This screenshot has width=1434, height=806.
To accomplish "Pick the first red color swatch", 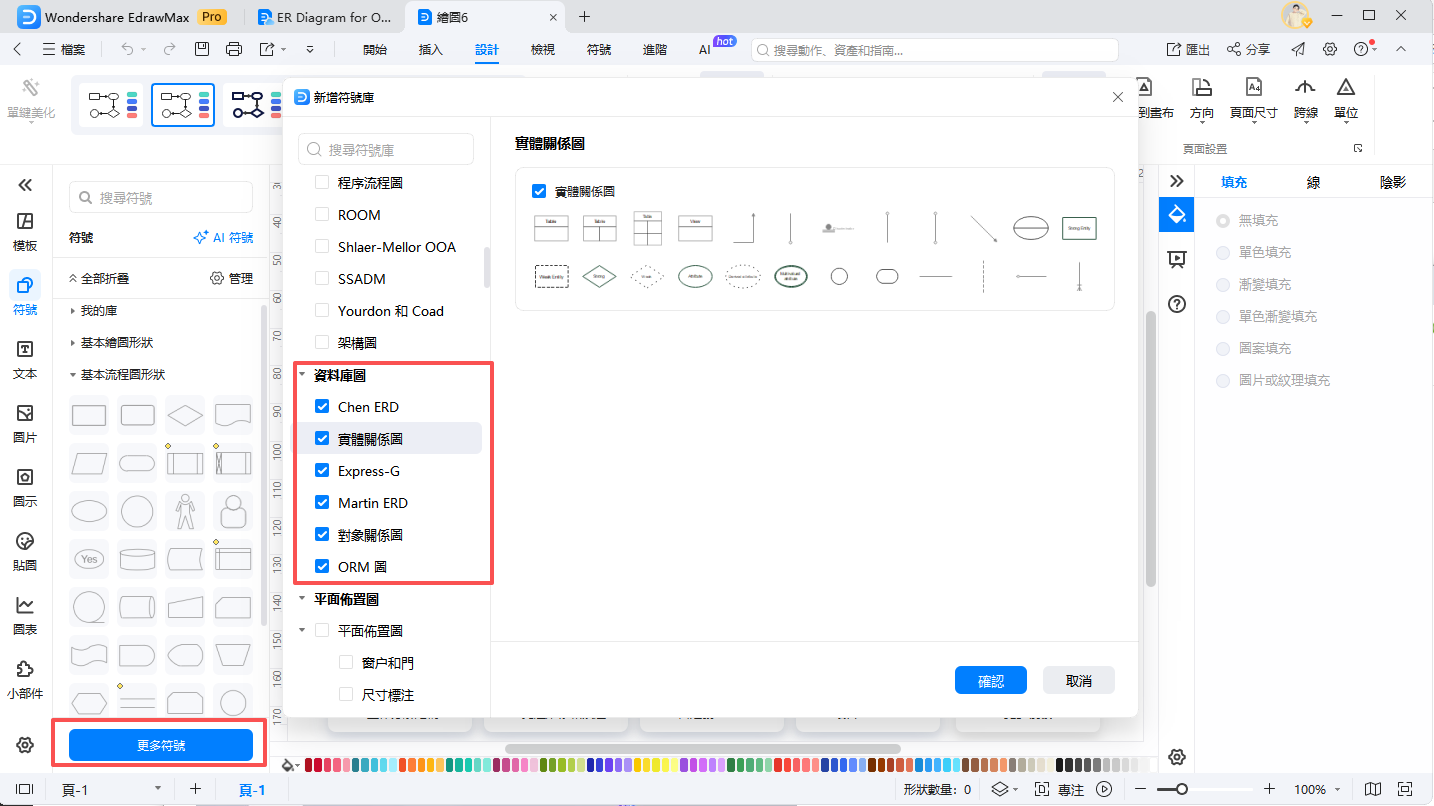I will 309,765.
